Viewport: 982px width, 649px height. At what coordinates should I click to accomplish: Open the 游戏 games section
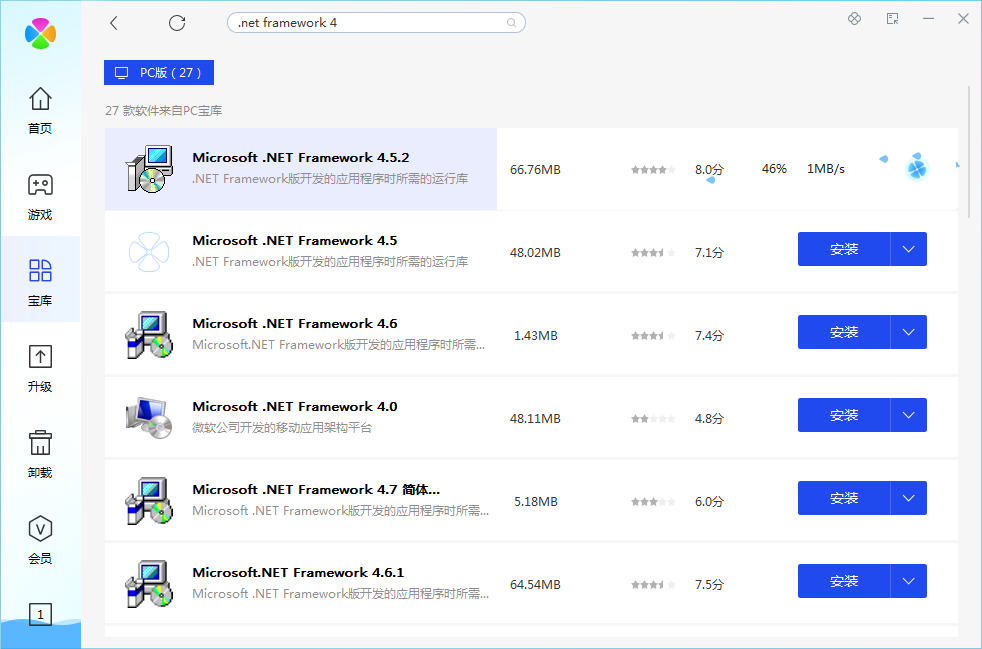tap(40, 197)
